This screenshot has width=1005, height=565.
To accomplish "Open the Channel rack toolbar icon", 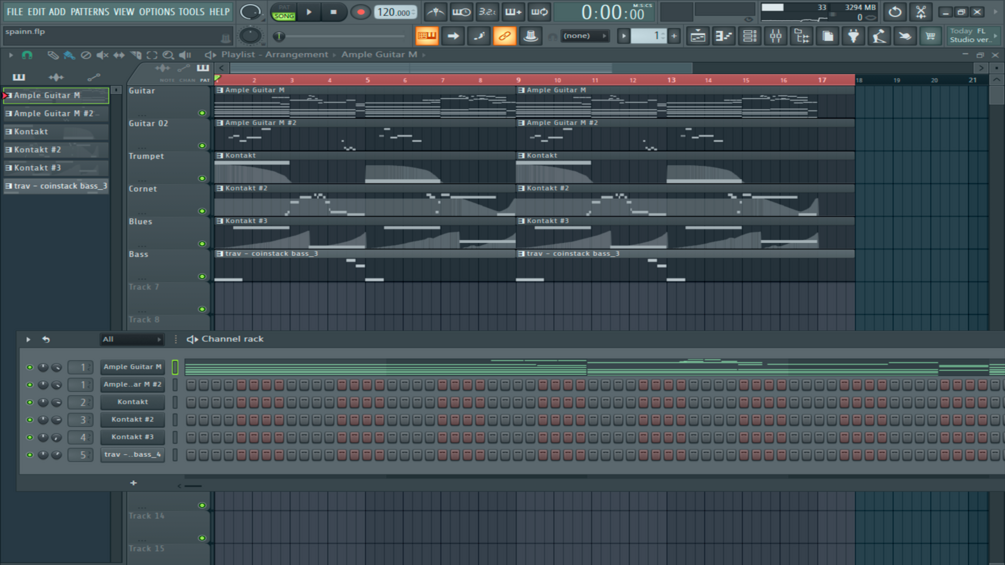I will pyautogui.click(x=749, y=37).
